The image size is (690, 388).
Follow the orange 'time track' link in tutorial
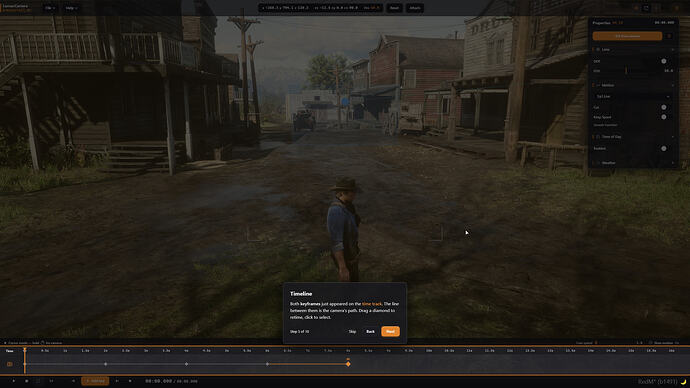(x=372, y=304)
